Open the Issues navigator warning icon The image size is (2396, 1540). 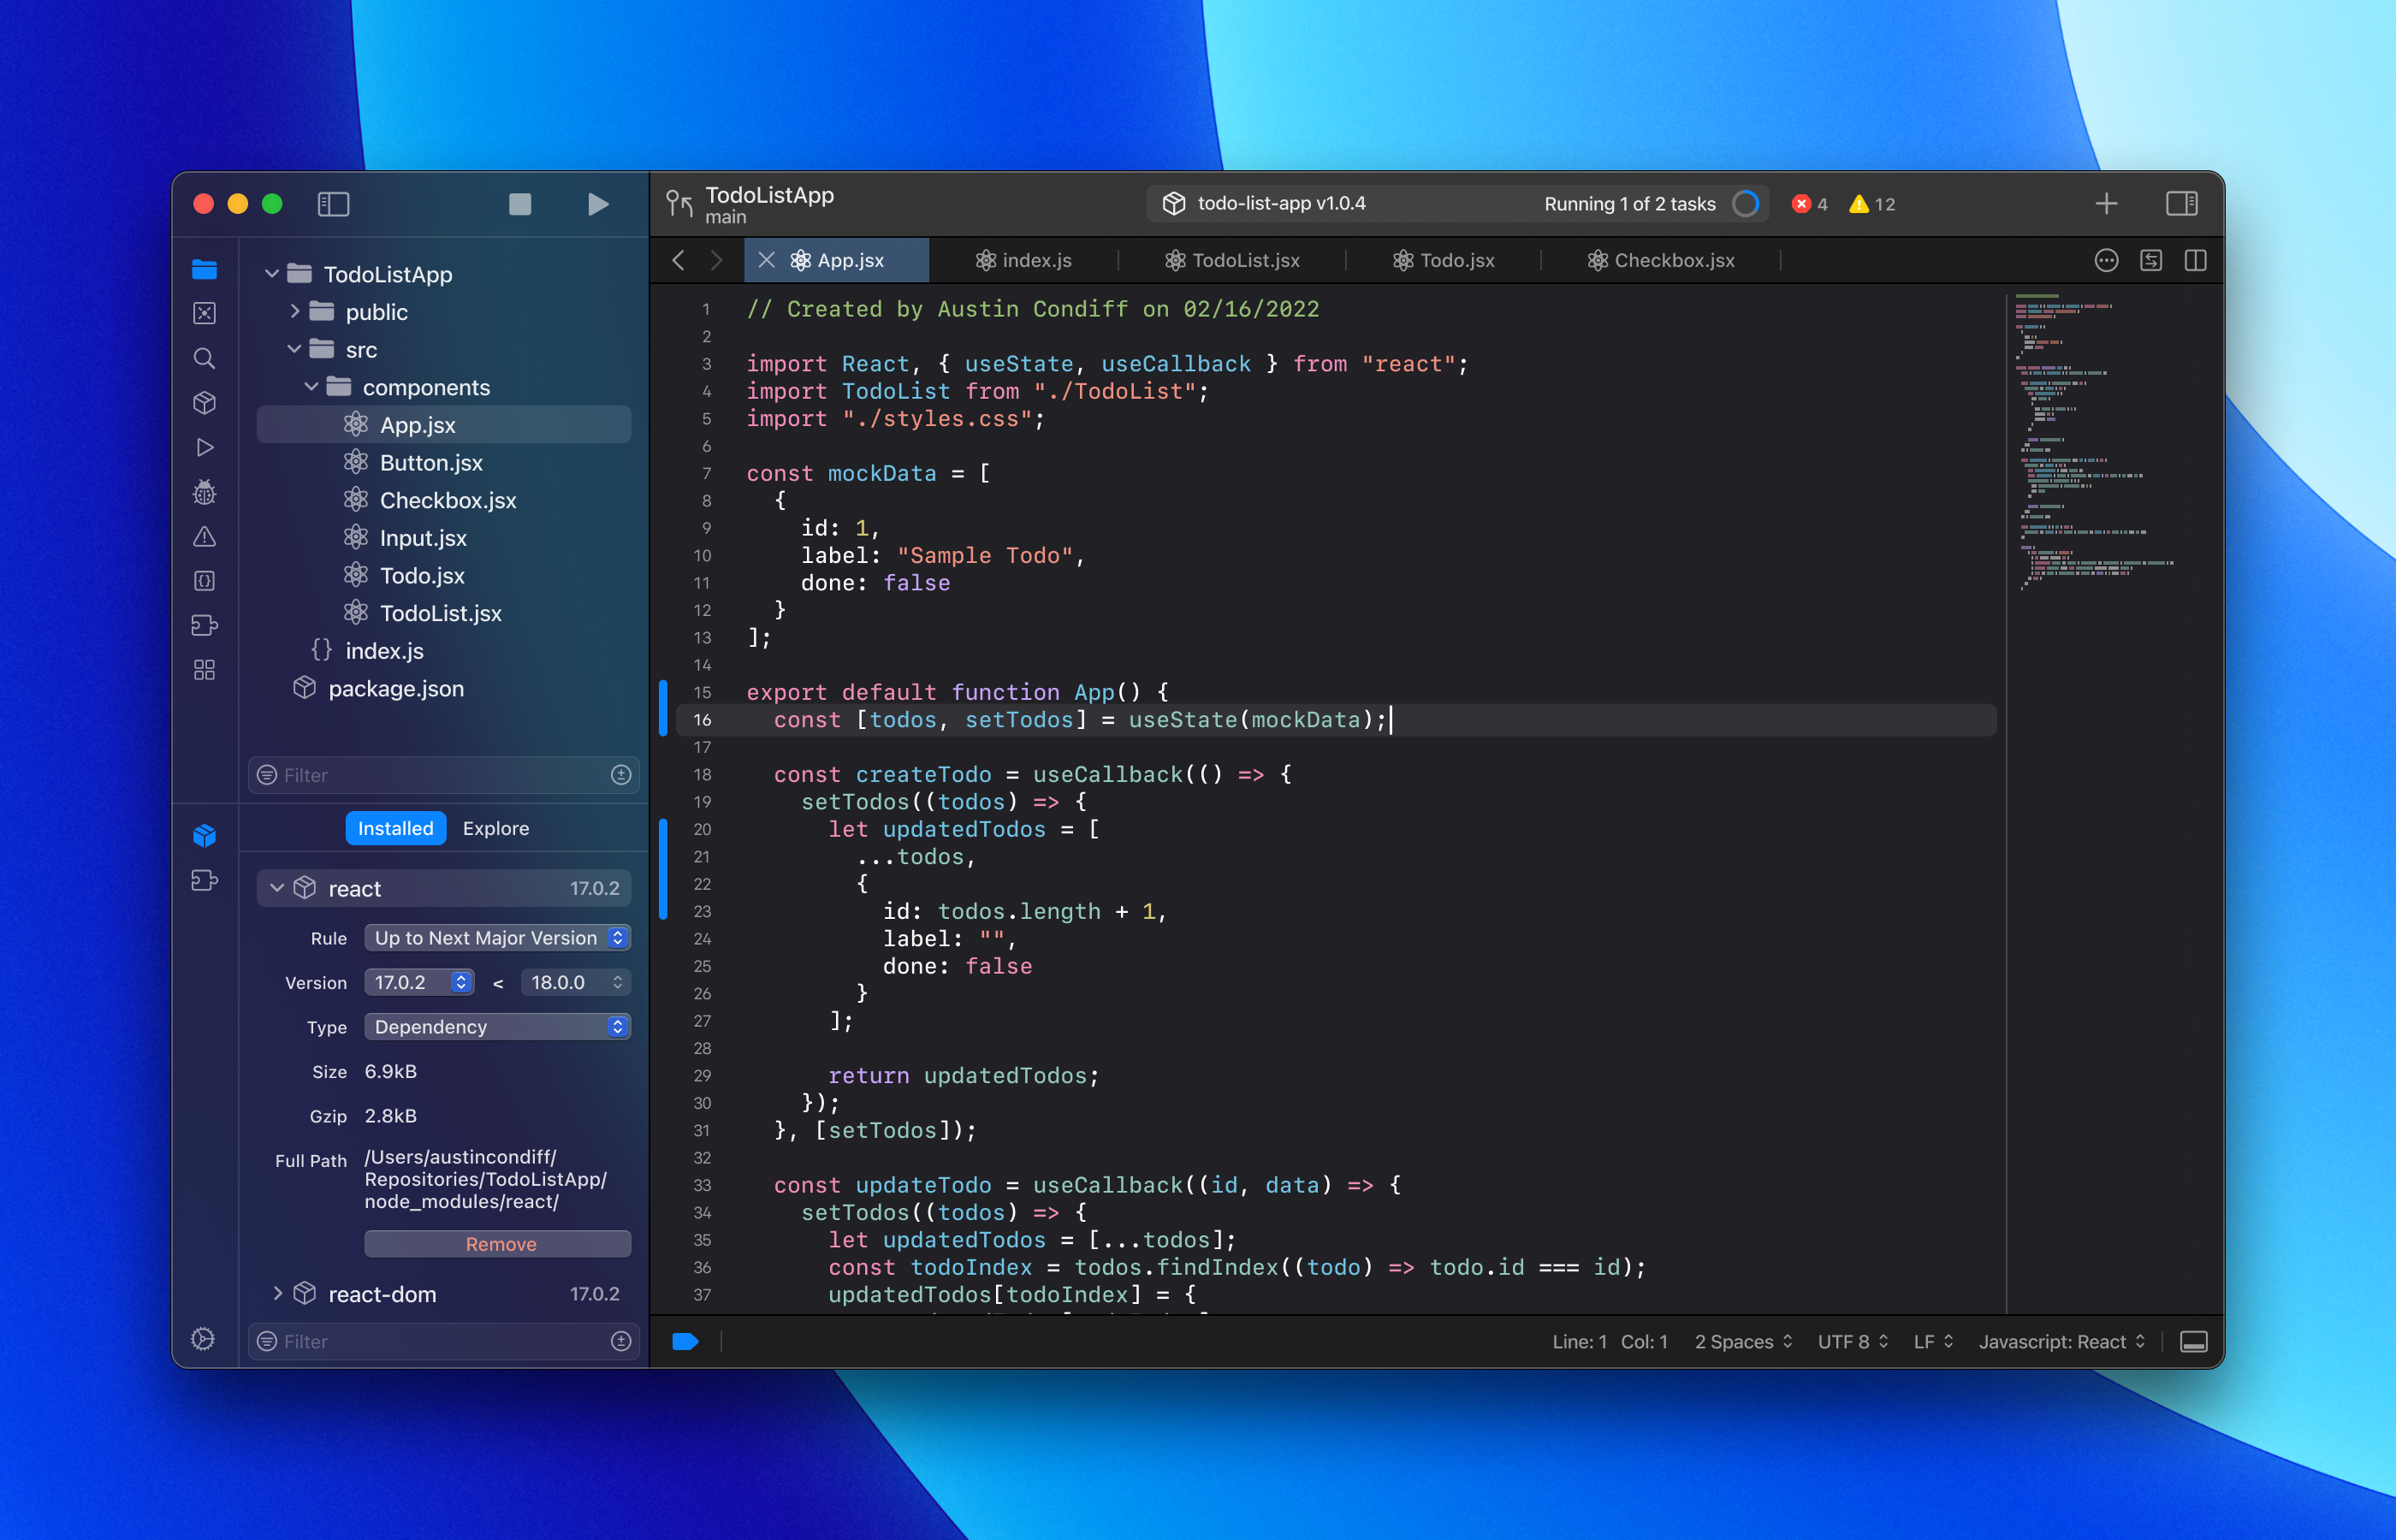click(205, 537)
